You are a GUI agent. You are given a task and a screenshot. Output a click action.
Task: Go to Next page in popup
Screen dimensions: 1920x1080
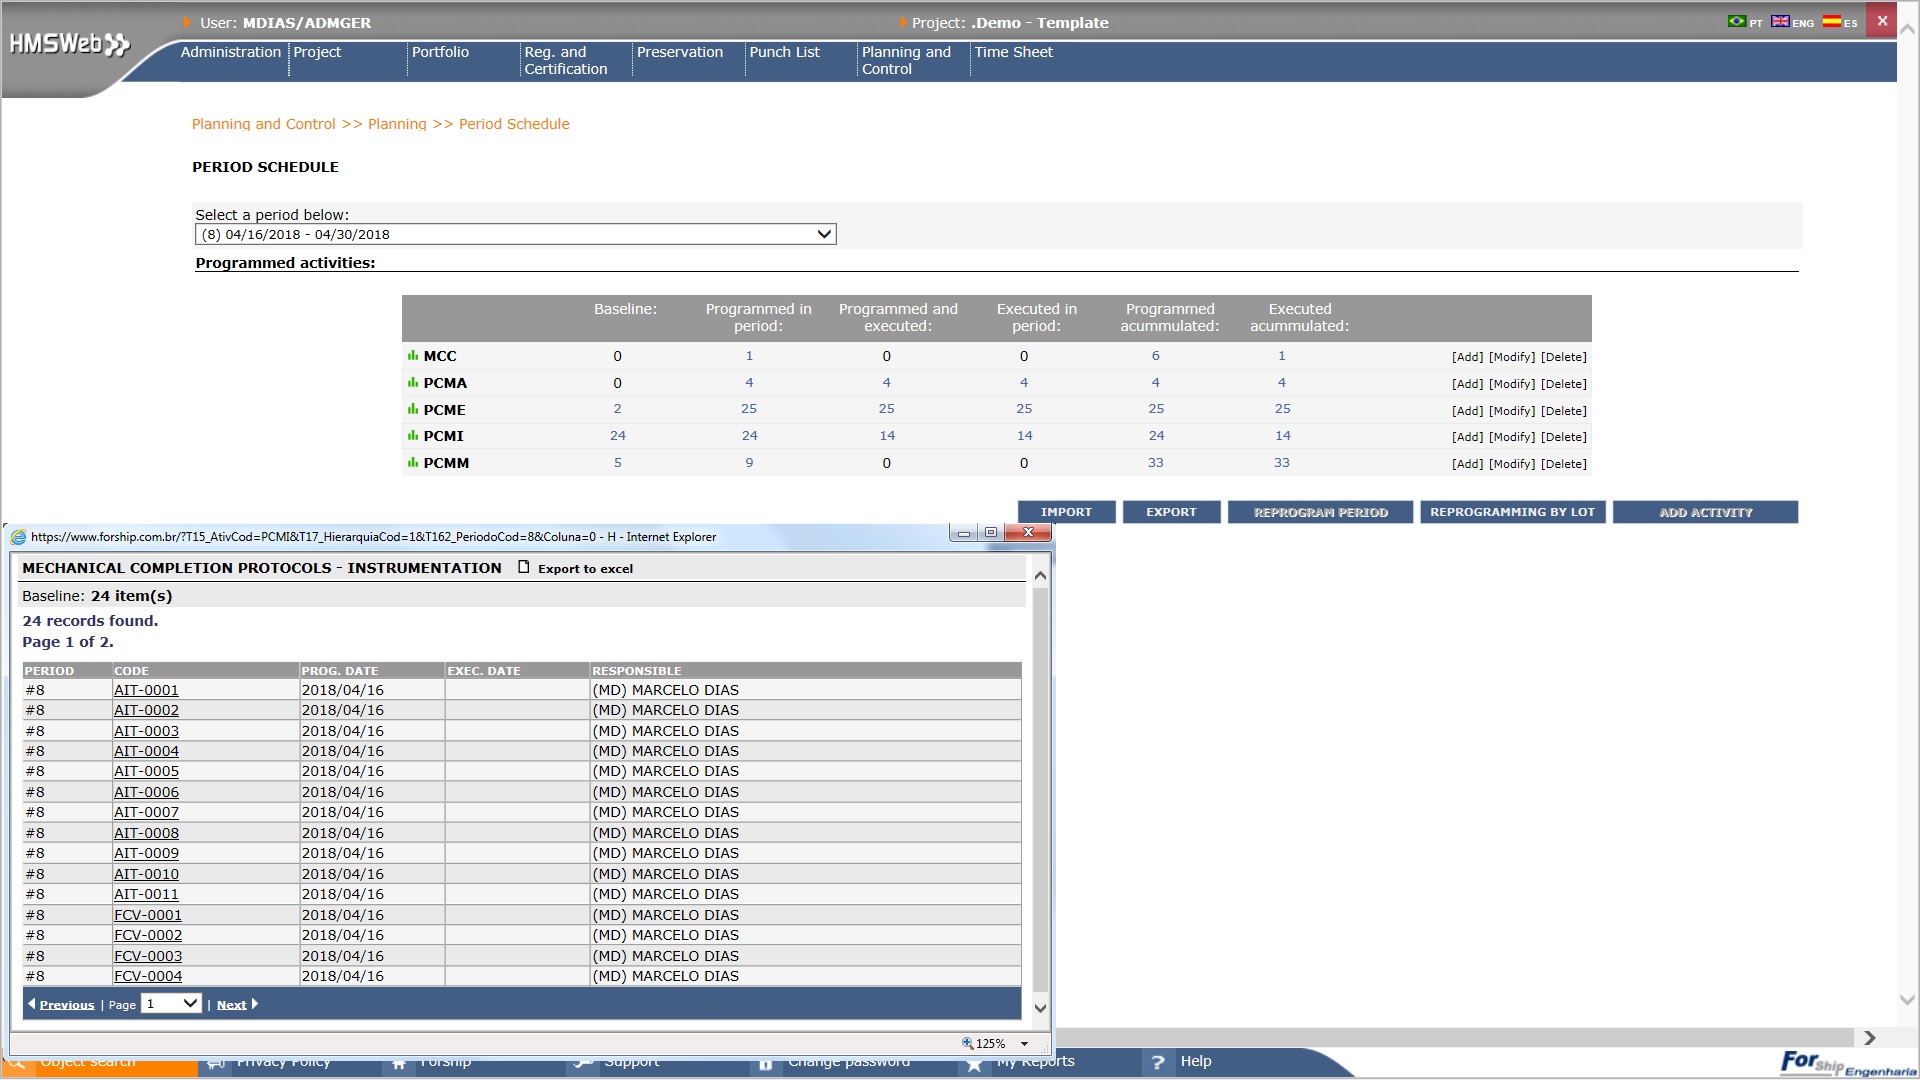pyautogui.click(x=232, y=1005)
